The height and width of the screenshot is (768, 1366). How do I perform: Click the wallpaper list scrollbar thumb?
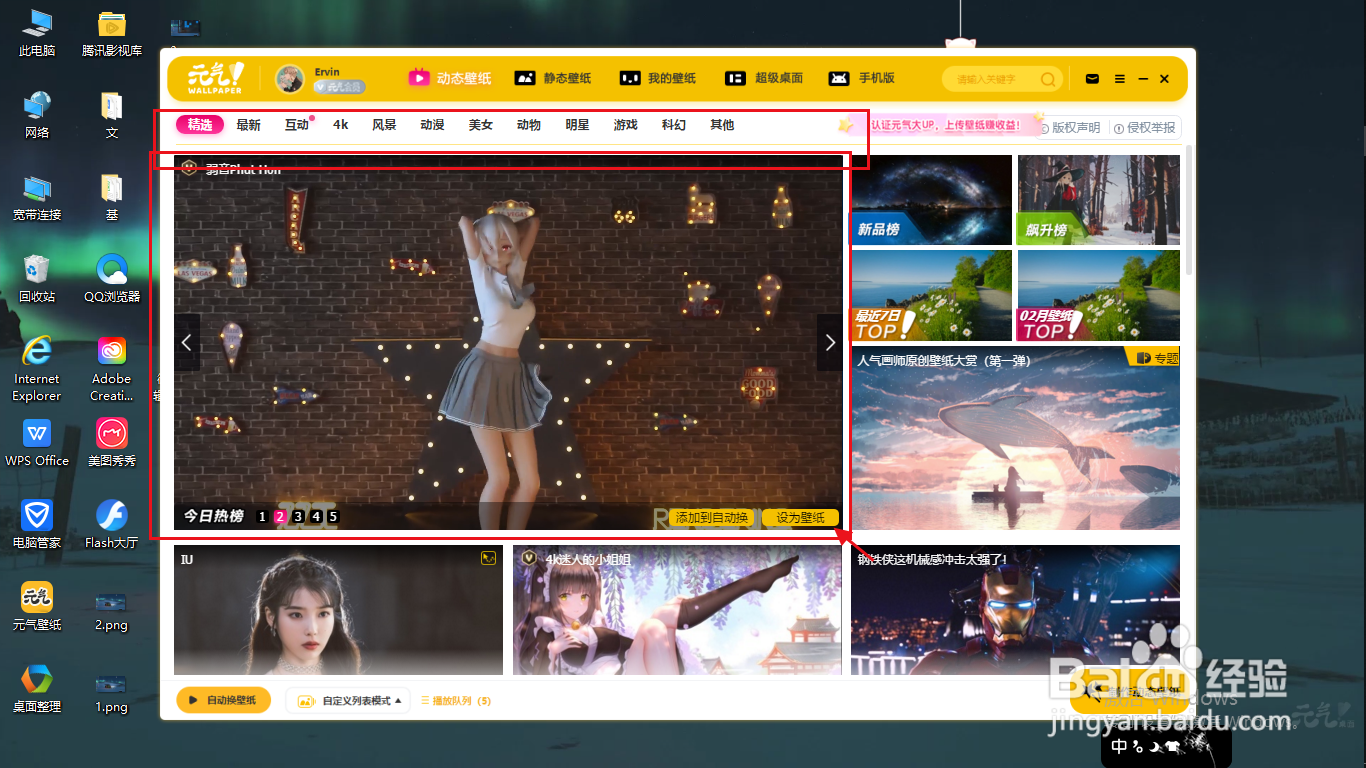[x=1188, y=210]
